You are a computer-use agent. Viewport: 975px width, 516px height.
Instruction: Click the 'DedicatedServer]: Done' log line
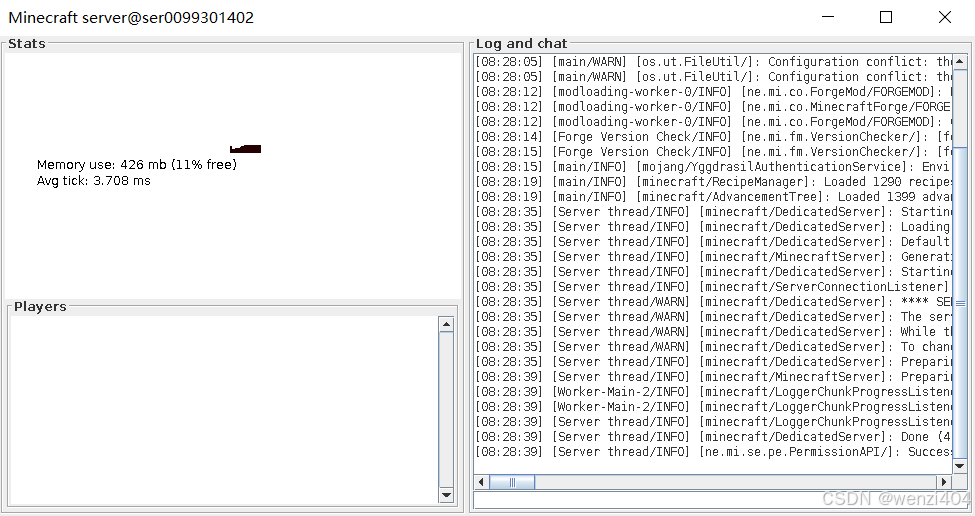point(713,436)
